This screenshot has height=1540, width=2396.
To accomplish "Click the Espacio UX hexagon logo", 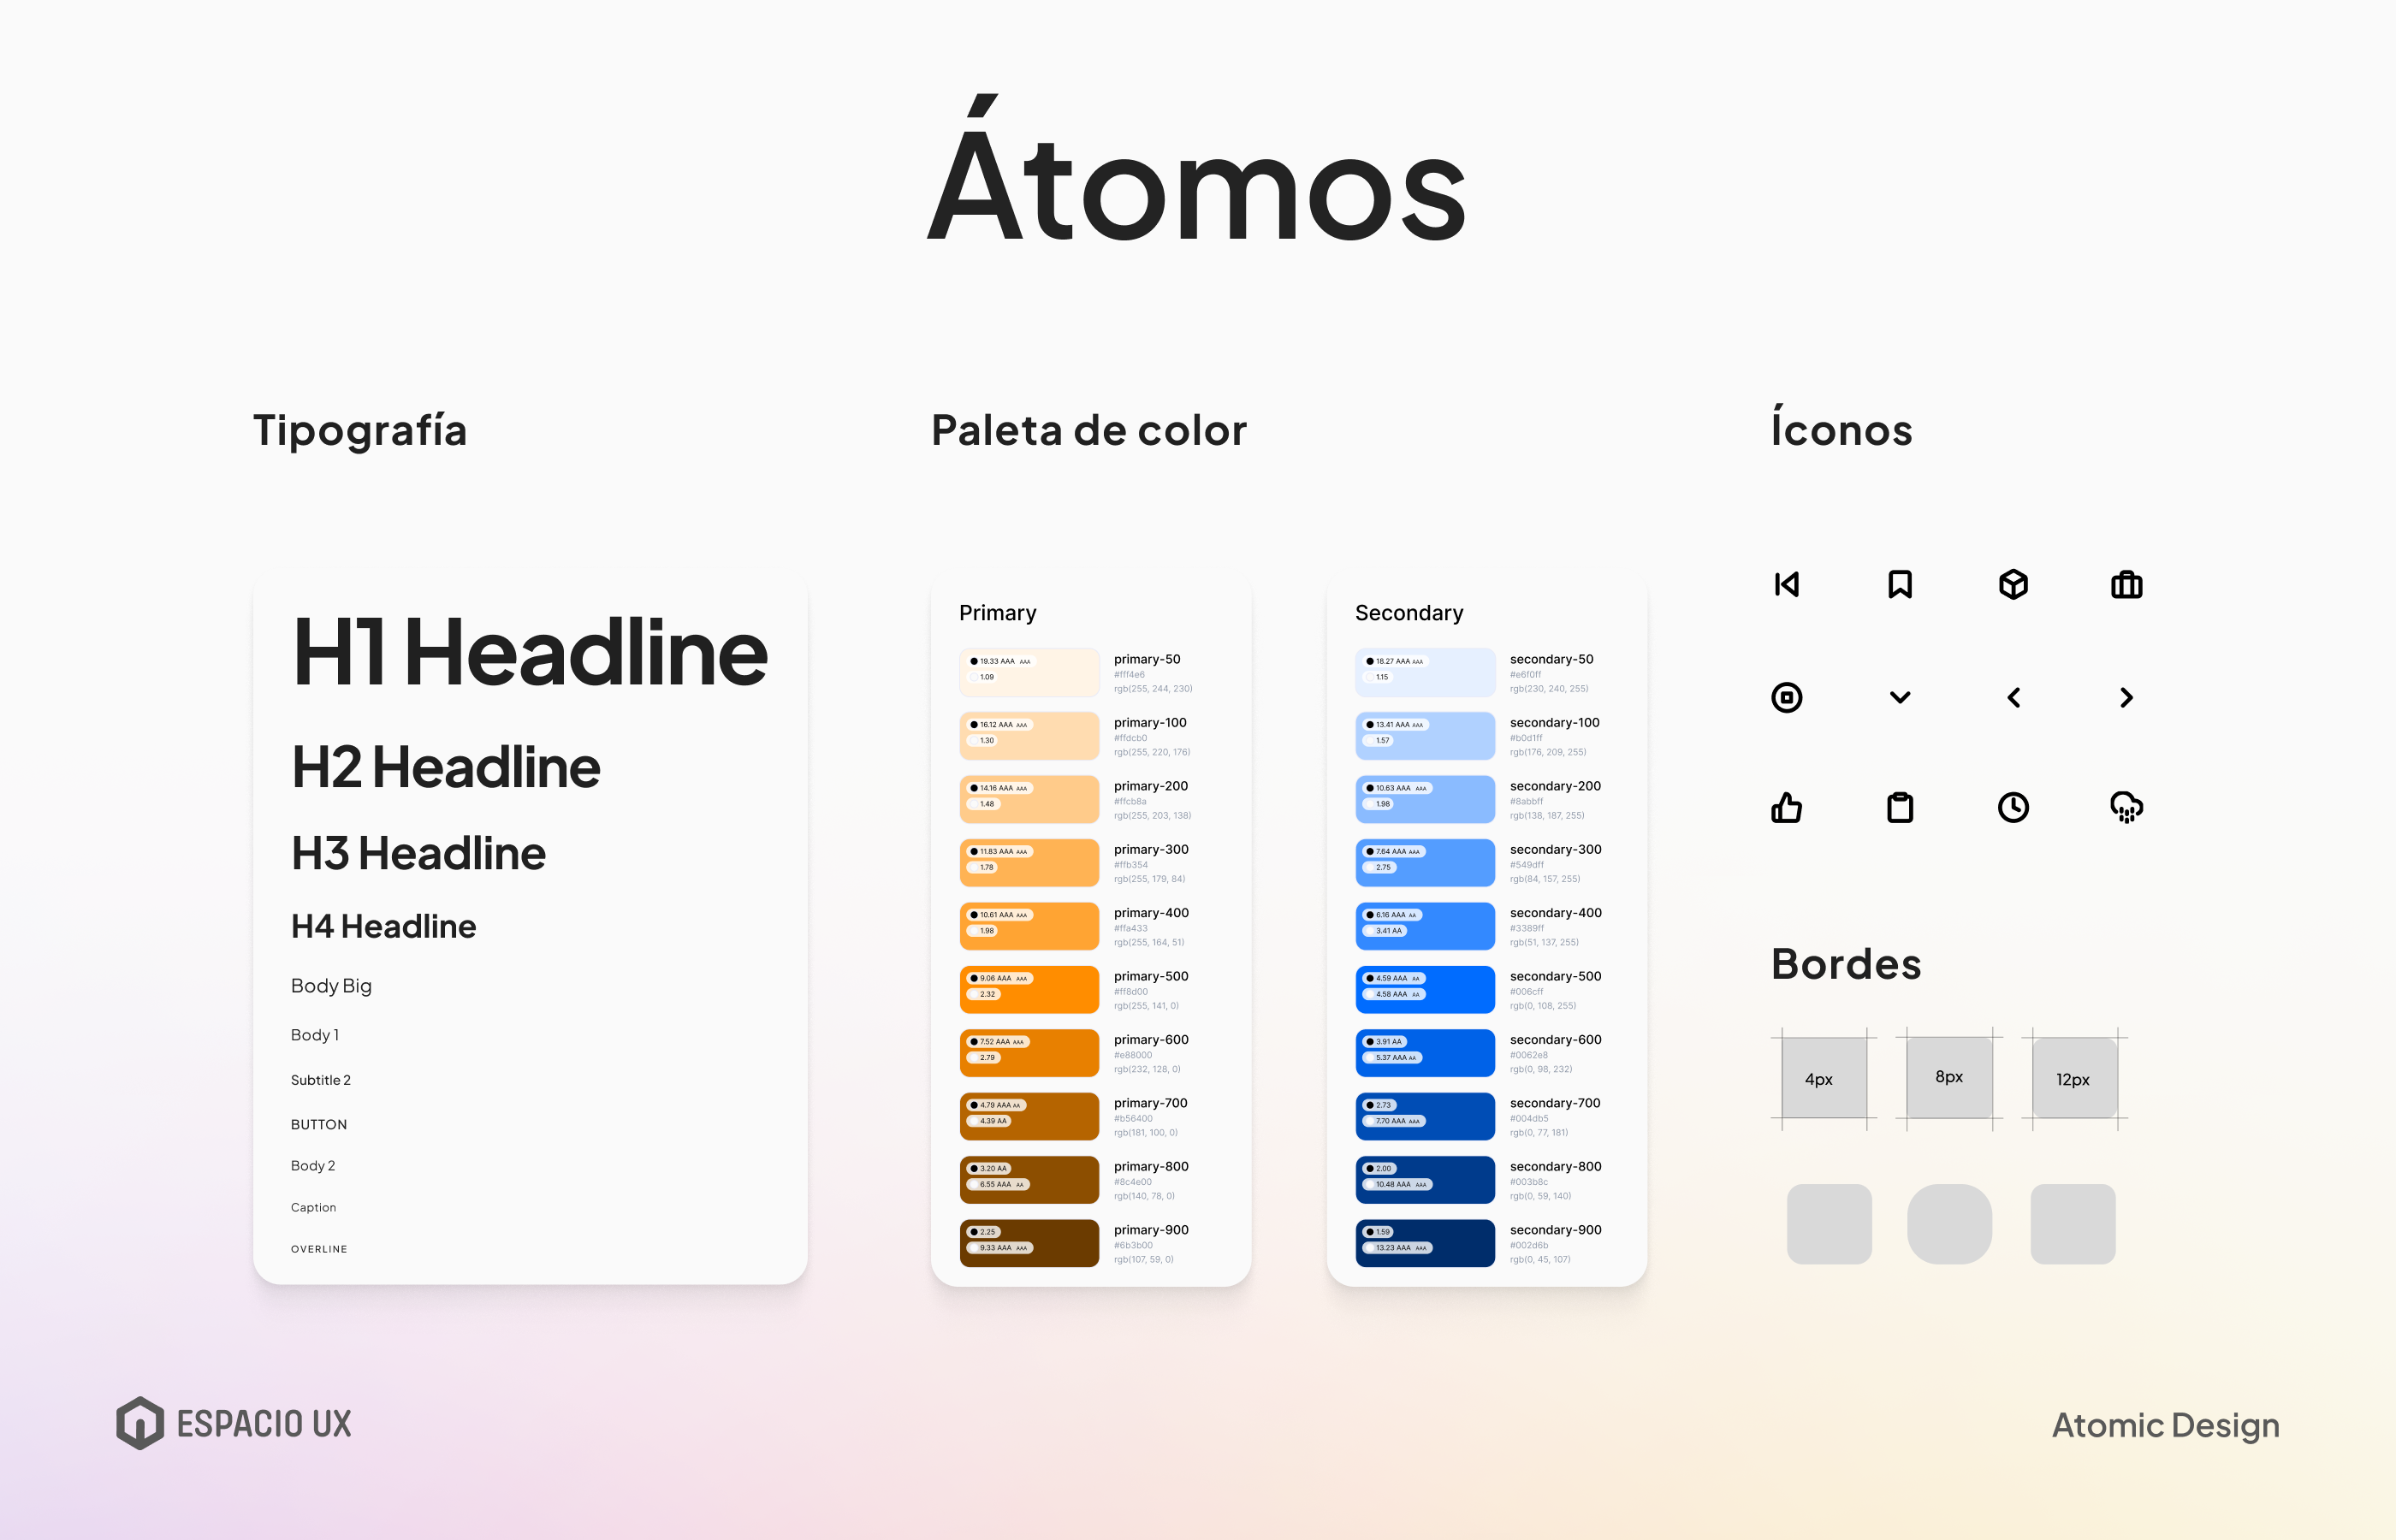I will (x=140, y=1423).
